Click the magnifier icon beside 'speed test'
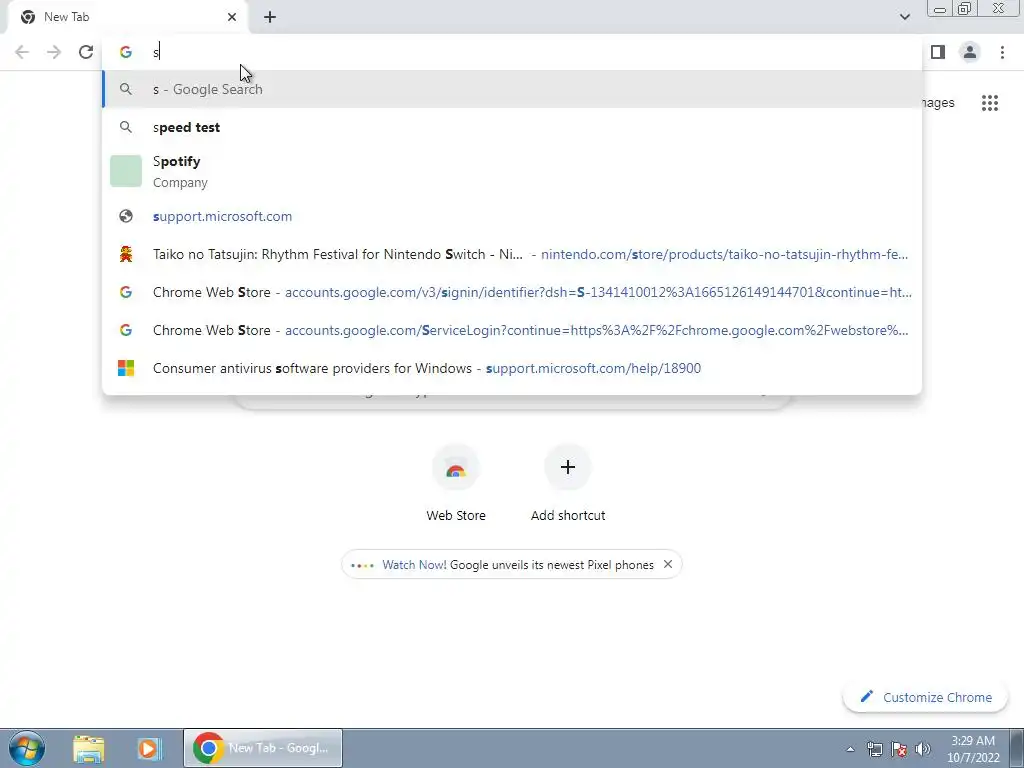The image size is (1024, 768). (x=126, y=127)
